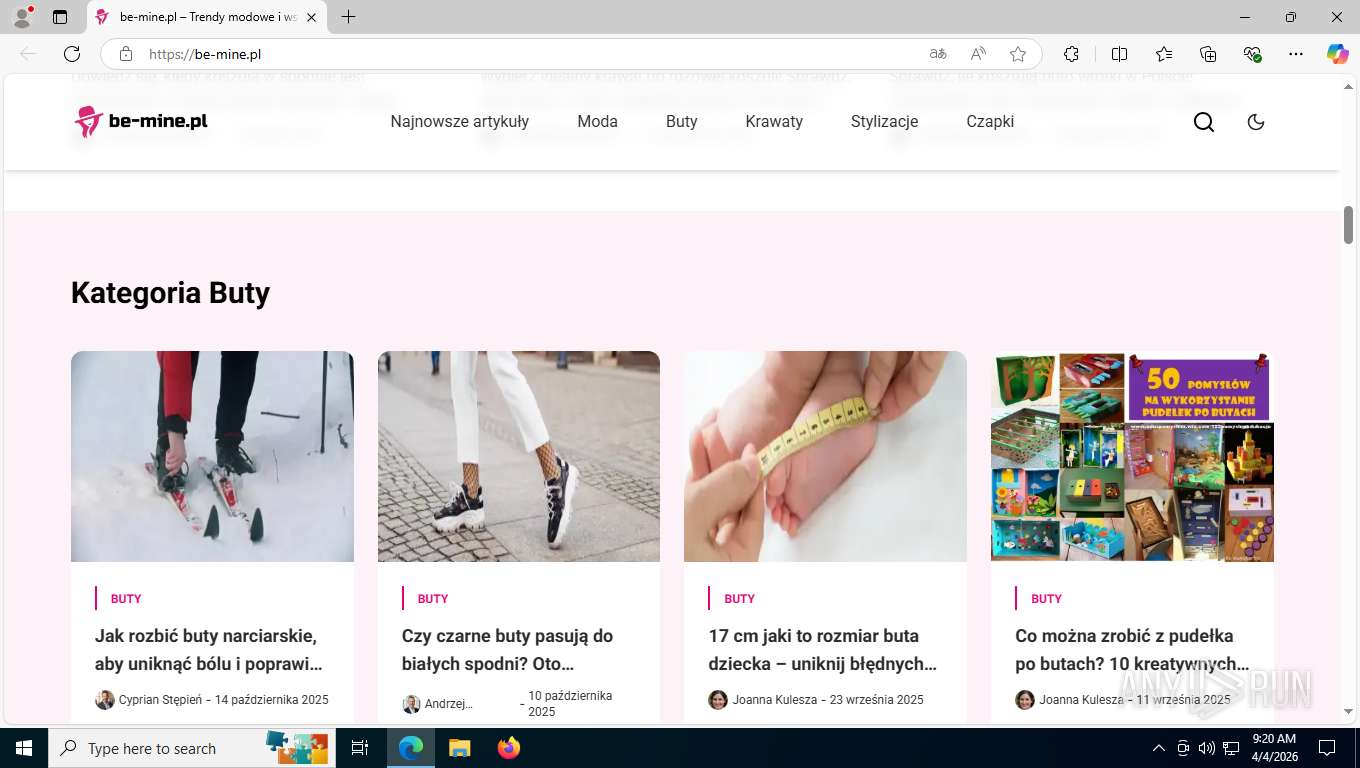Click the address bar URL field
This screenshot has height=768, width=1360.
[x=530, y=54]
